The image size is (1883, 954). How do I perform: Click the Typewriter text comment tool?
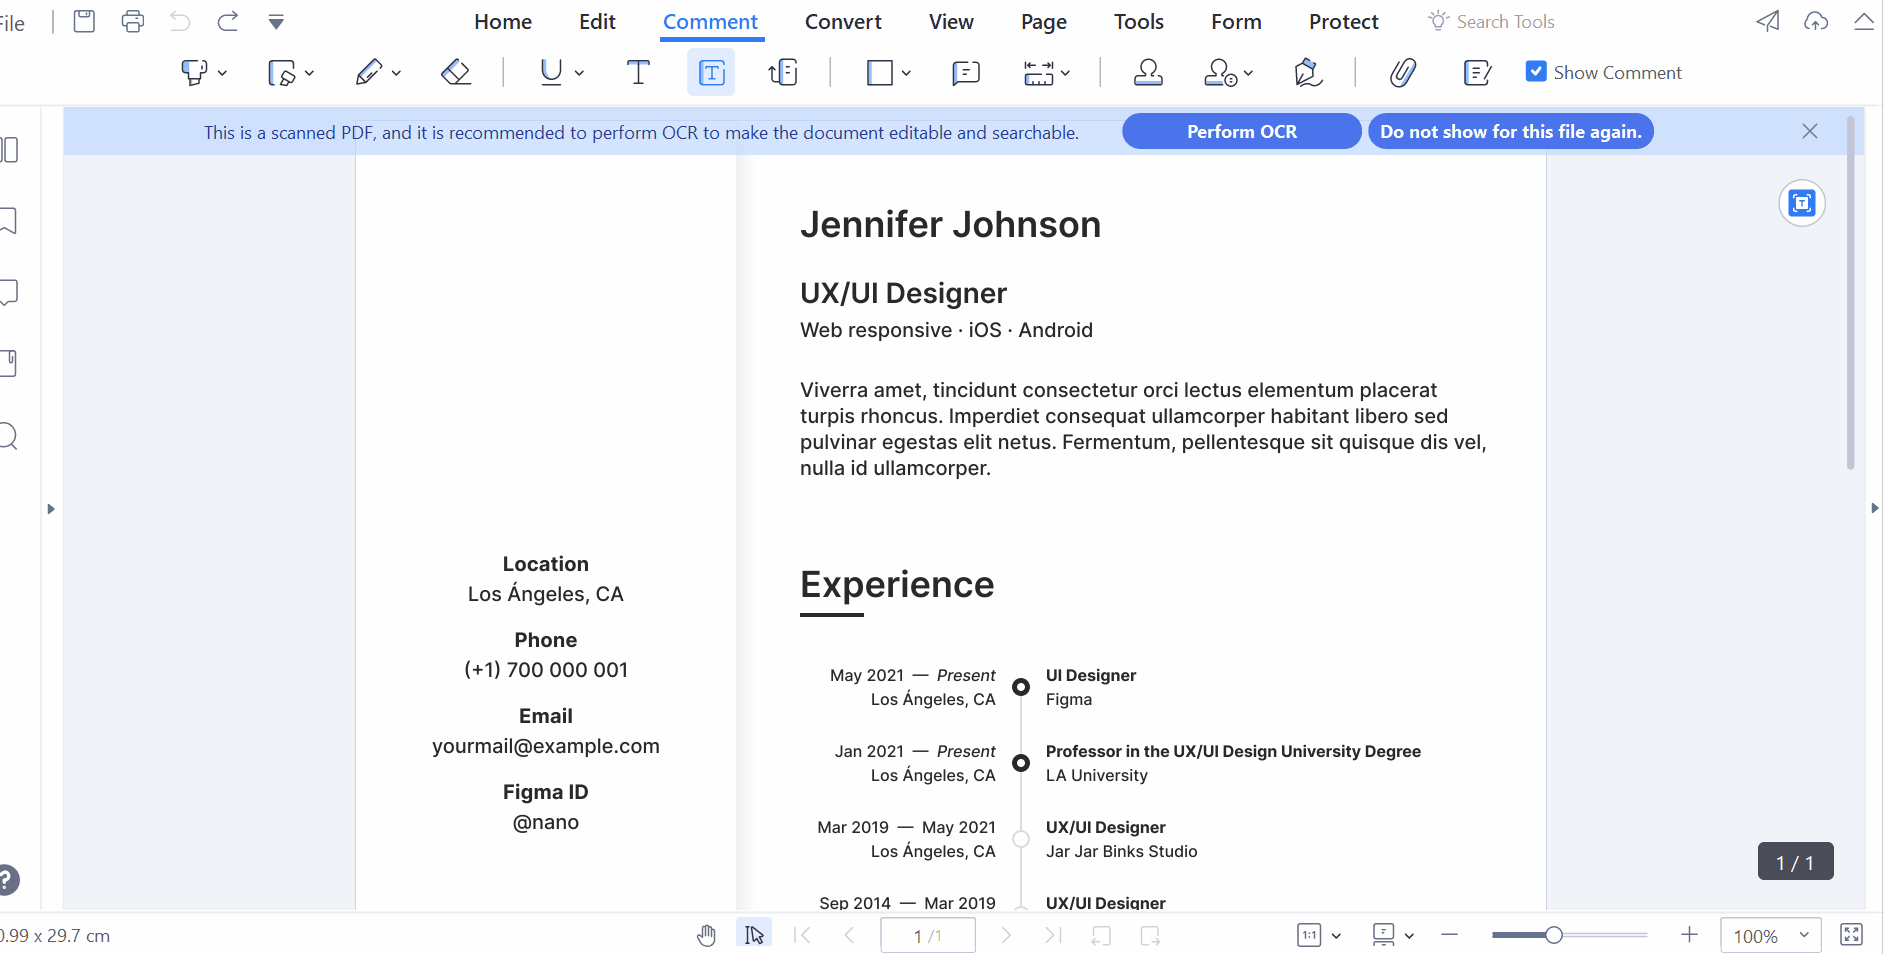[x=637, y=72]
